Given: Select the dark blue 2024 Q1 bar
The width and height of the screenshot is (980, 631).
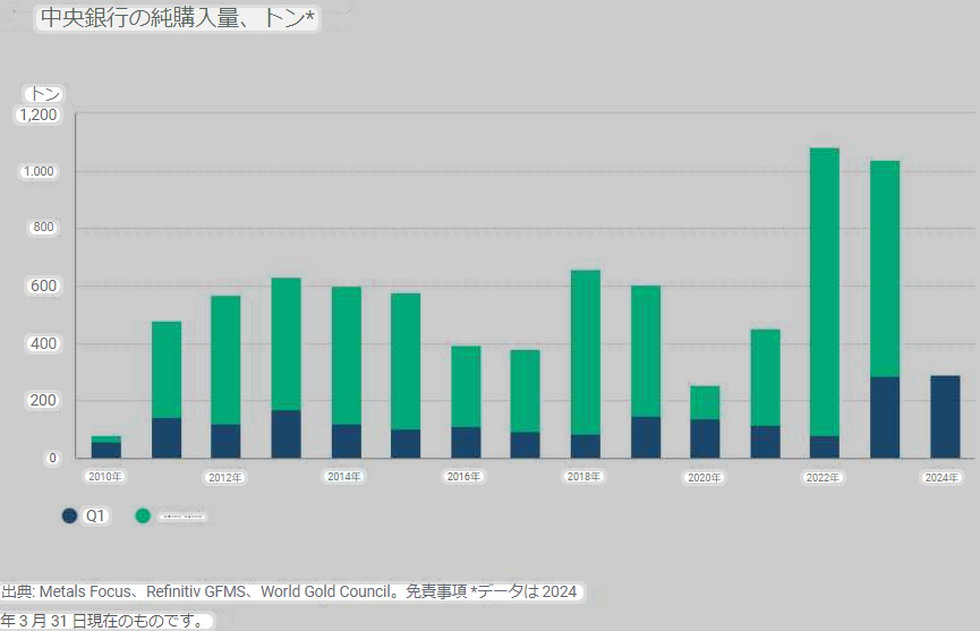Looking at the screenshot, I should [x=944, y=417].
